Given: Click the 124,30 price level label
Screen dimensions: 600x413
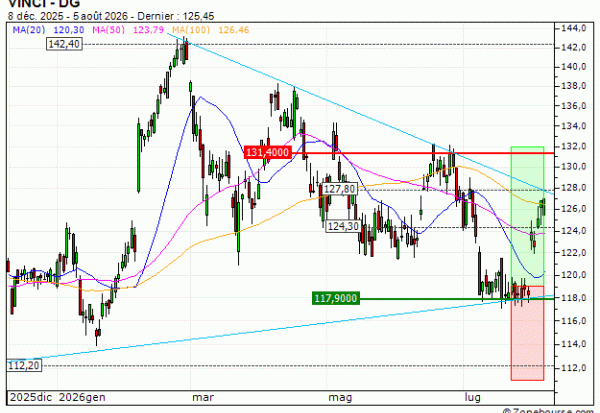Looking at the screenshot, I should click(x=343, y=226).
